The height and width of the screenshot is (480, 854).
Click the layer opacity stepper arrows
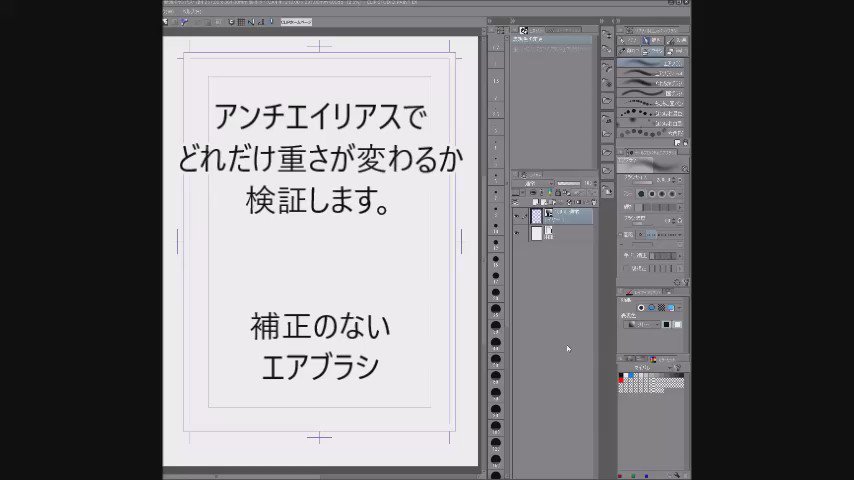(x=595, y=184)
